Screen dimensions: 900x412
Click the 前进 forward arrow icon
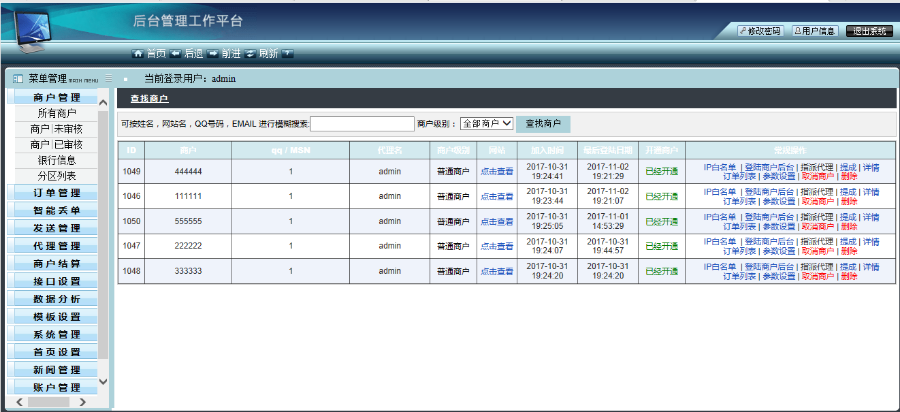point(213,53)
